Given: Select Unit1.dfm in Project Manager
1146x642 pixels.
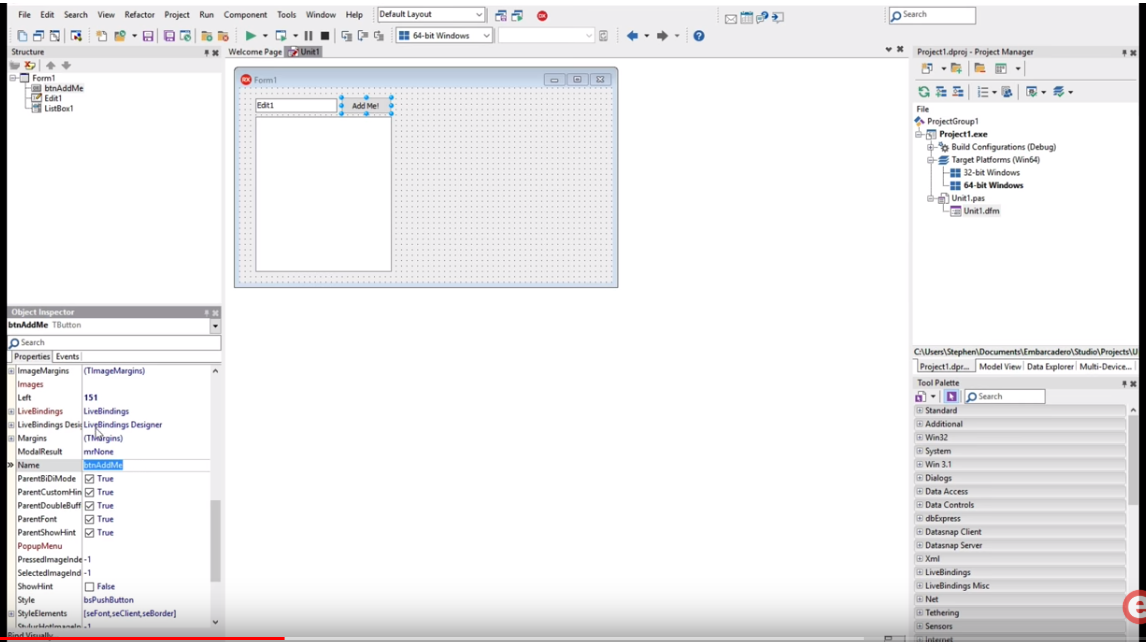Looking at the screenshot, I should click(x=981, y=211).
